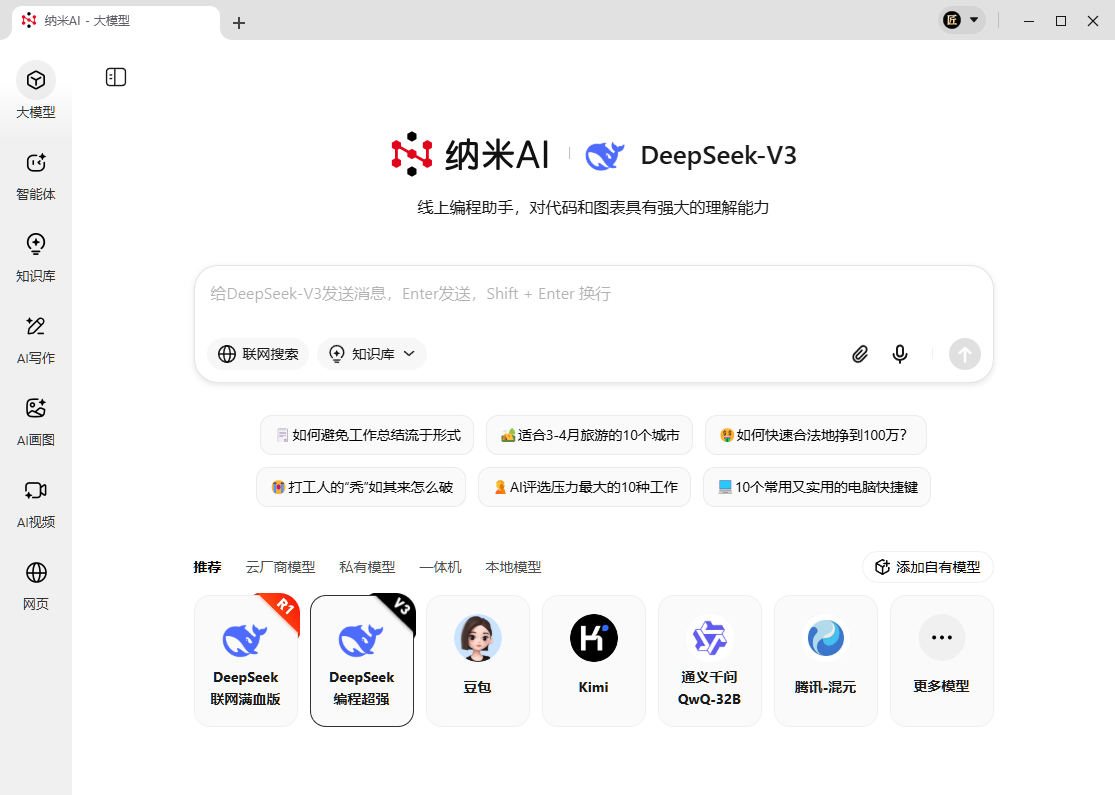1115x795 pixels.
Task: Switch to the 一体机 tab
Action: [440, 567]
